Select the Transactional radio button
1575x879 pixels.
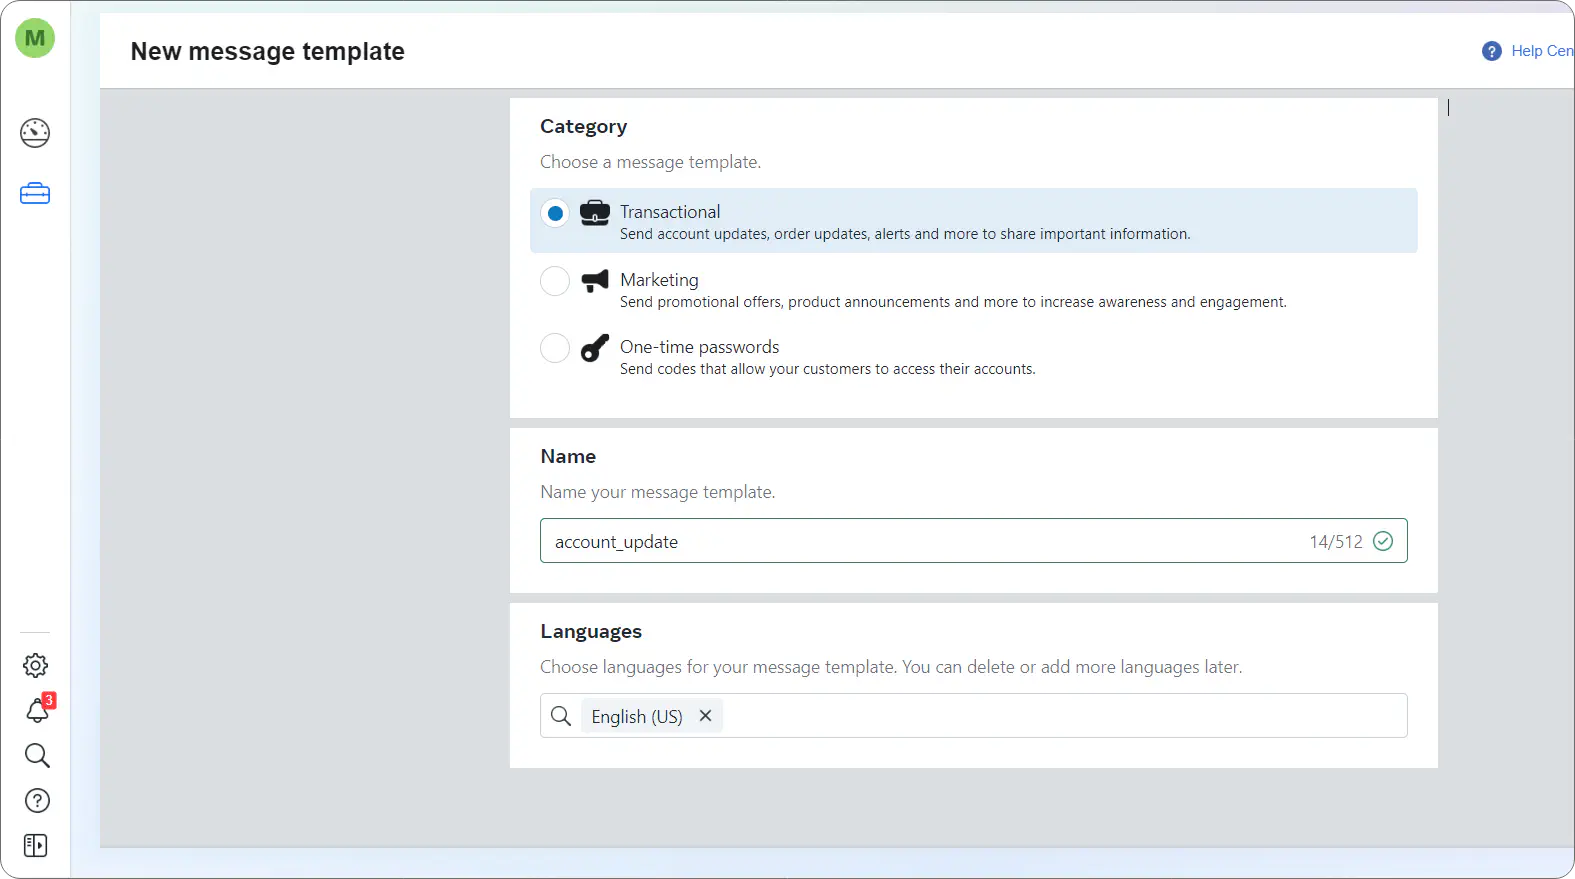[555, 213]
